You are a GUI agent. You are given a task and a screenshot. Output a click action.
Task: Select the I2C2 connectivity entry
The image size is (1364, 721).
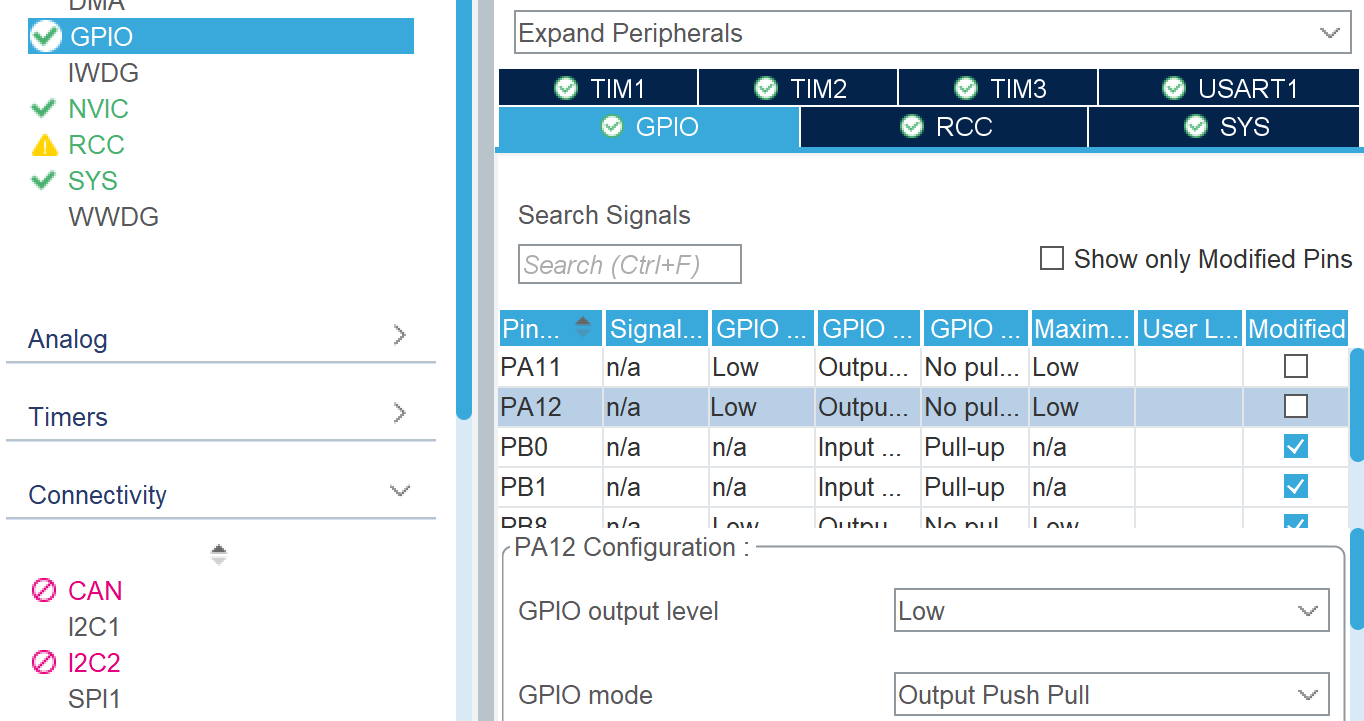coord(94,663)
